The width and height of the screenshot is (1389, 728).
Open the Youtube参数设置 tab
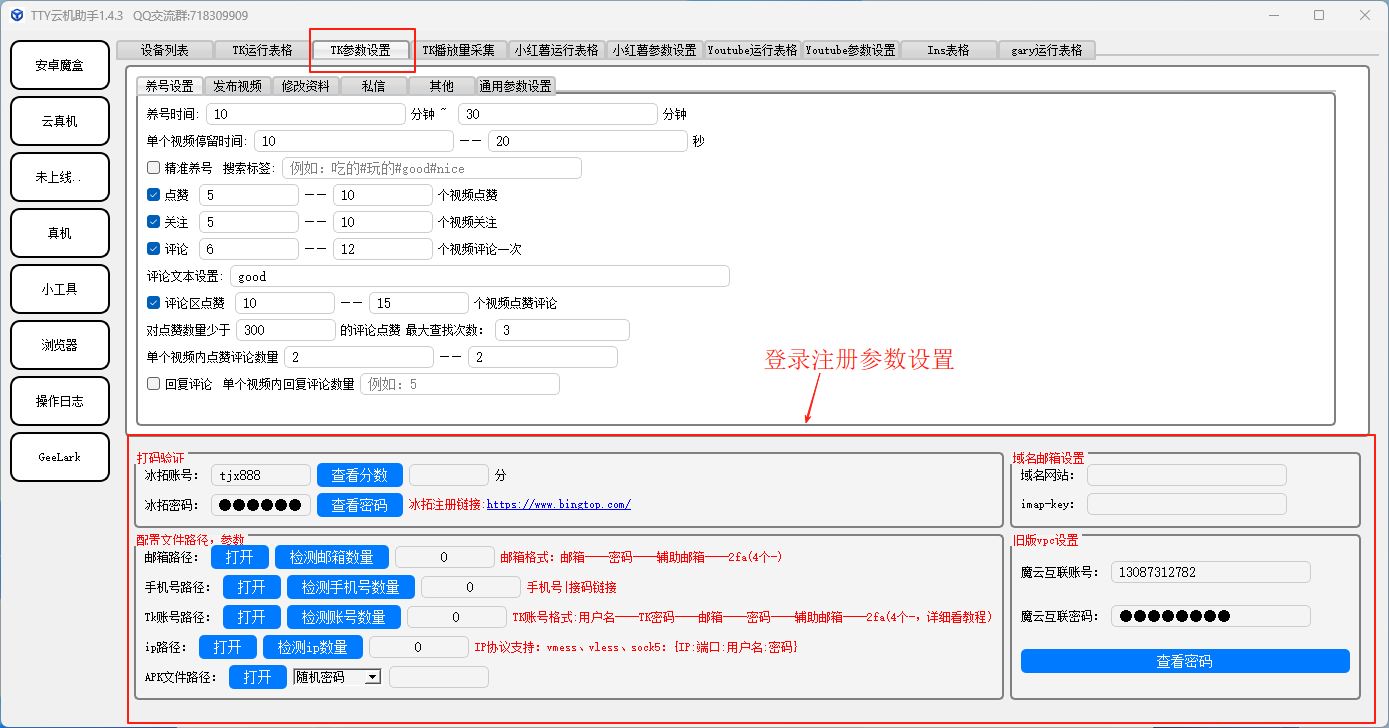pyautogui.click(x=850, y=50)
